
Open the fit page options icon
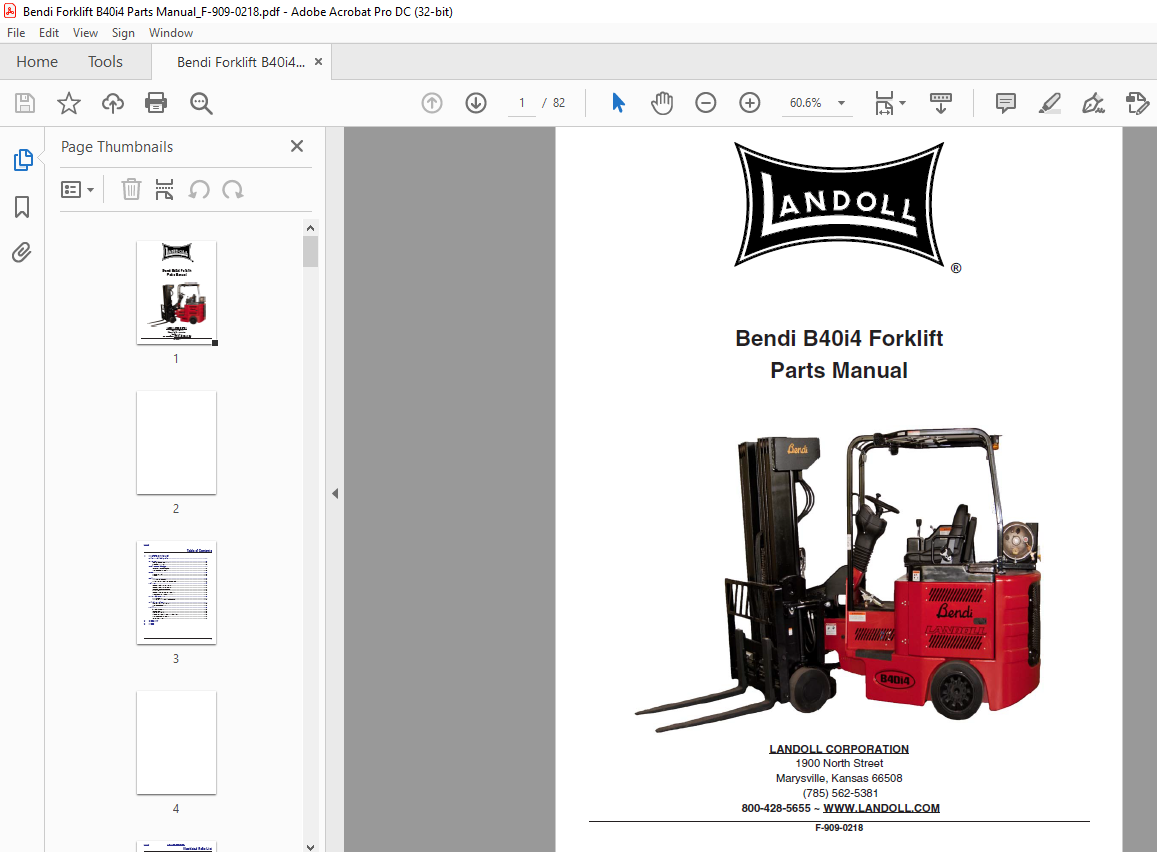click(889, 103)
